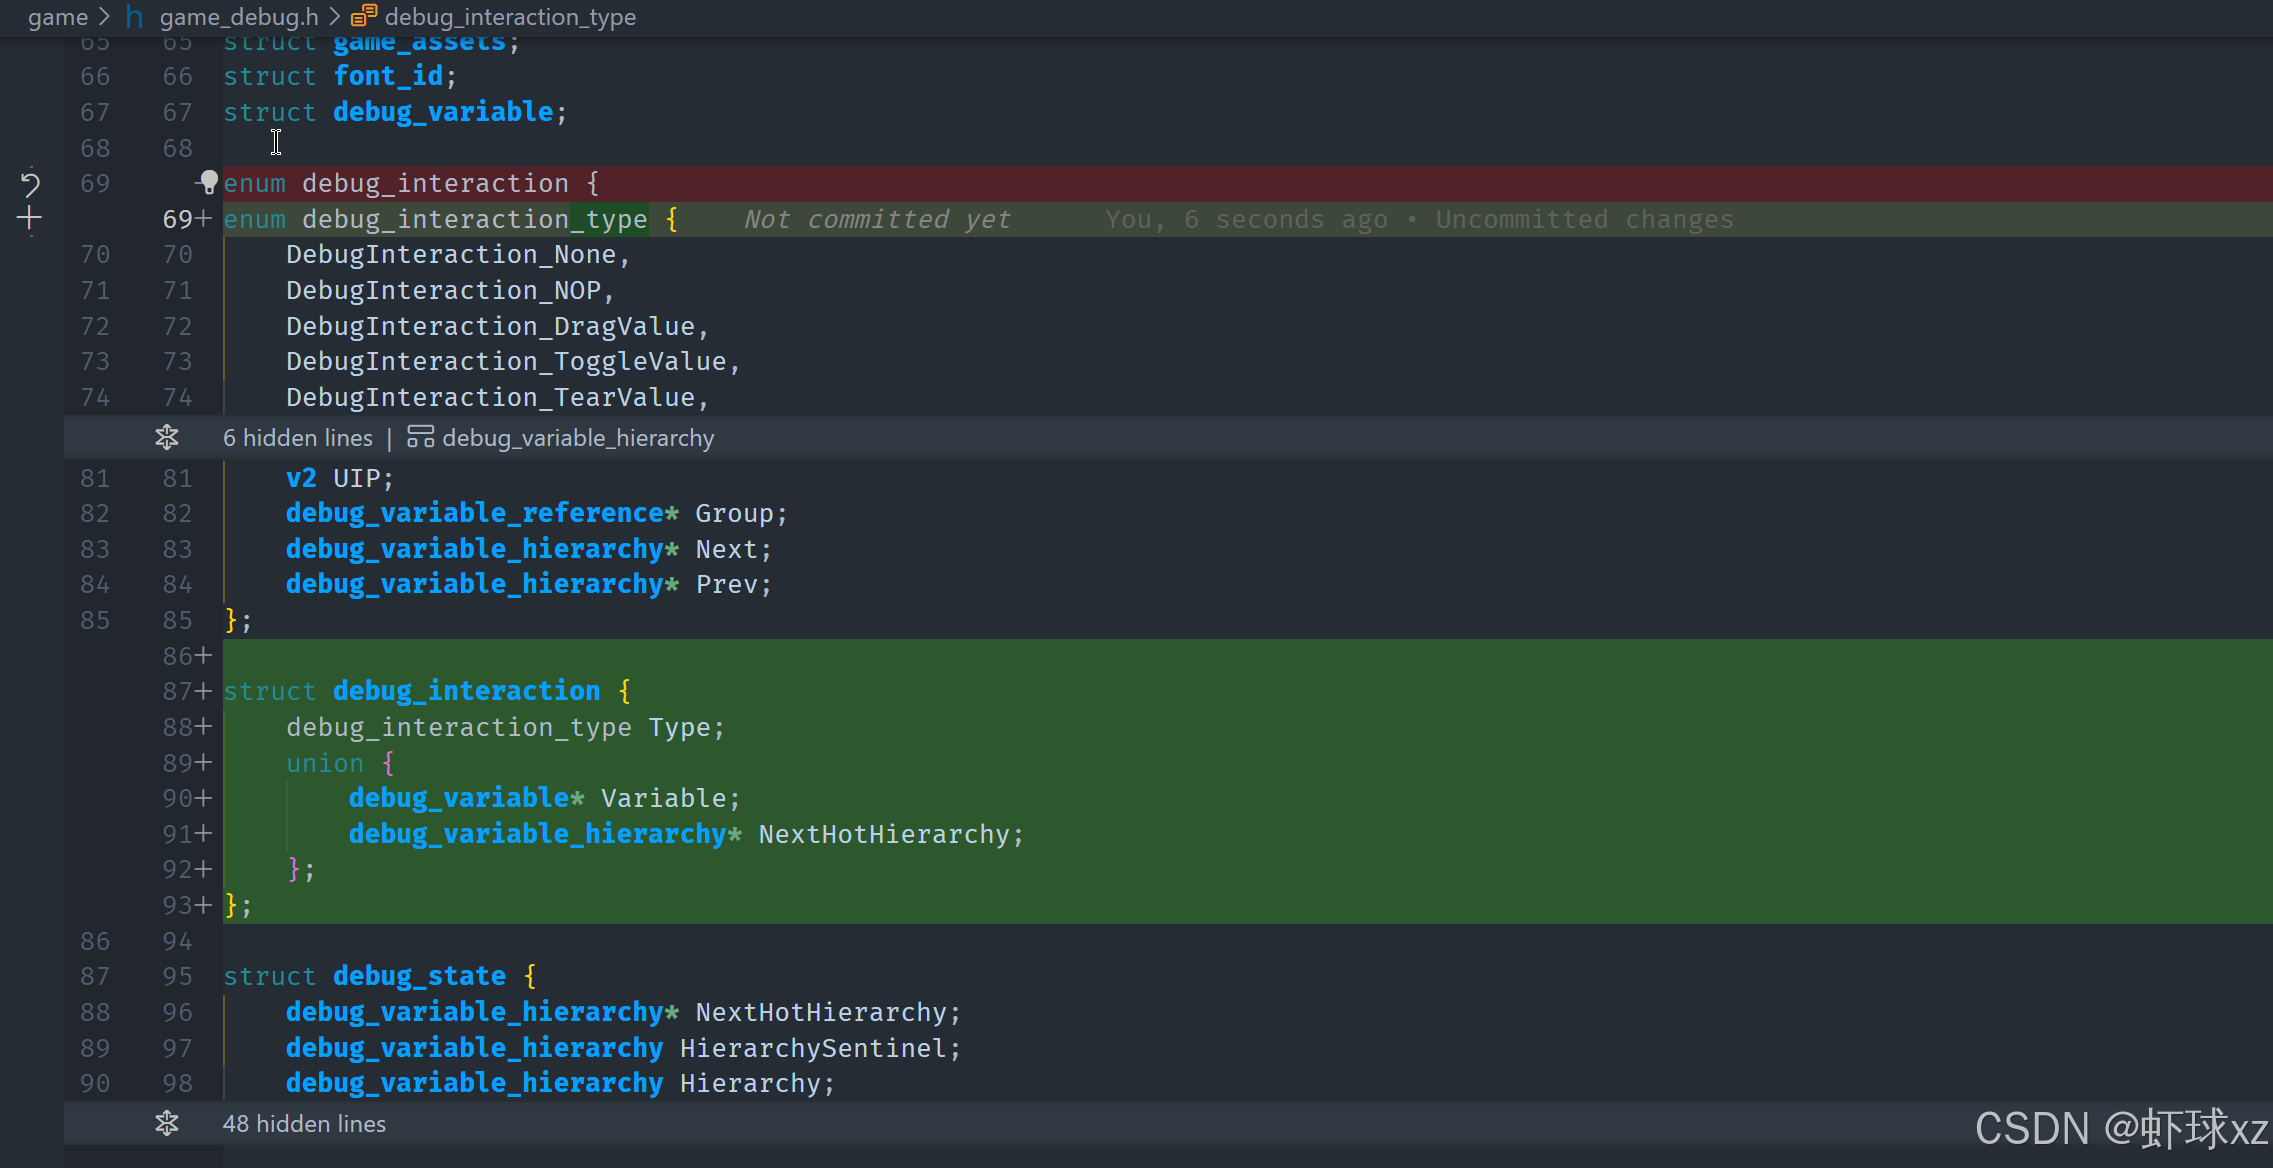Image resolution: width=2273 pixels, height=1168 pixels.
Task: Open the lightbulb code actions
Action: click(x=208, y=182)
